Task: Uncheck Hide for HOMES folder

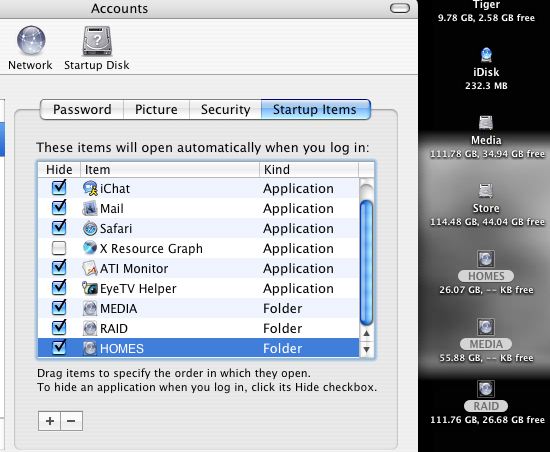Action: (x=59, y=348)
